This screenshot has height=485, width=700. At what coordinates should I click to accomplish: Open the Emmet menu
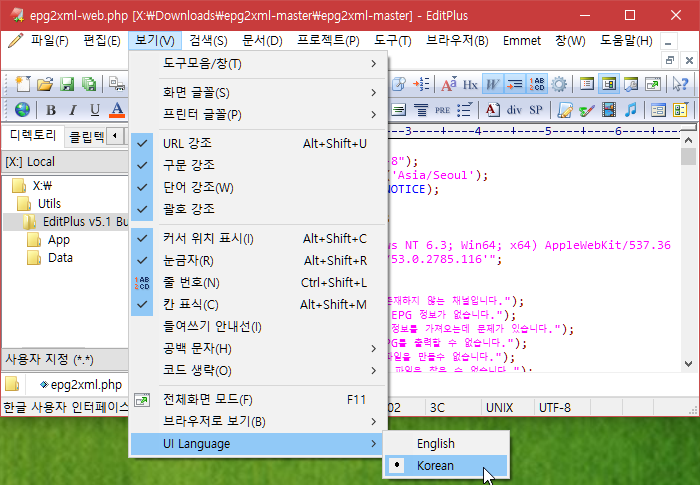point(521,41)
